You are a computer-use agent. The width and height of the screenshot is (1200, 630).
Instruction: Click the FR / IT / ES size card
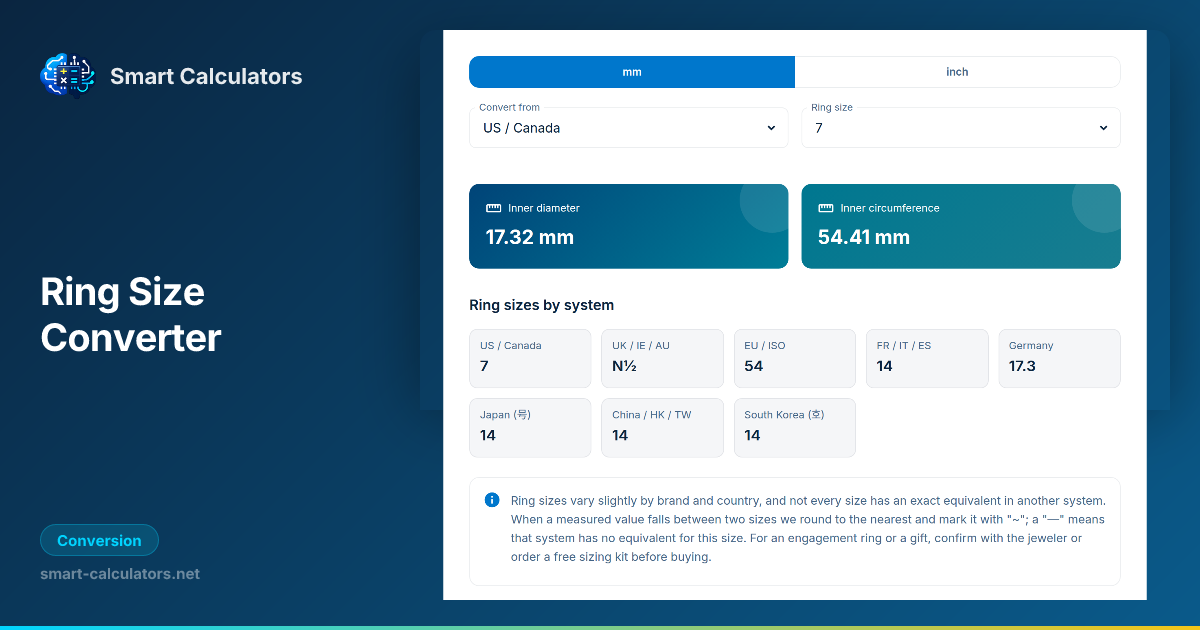[x=927, y=358]
